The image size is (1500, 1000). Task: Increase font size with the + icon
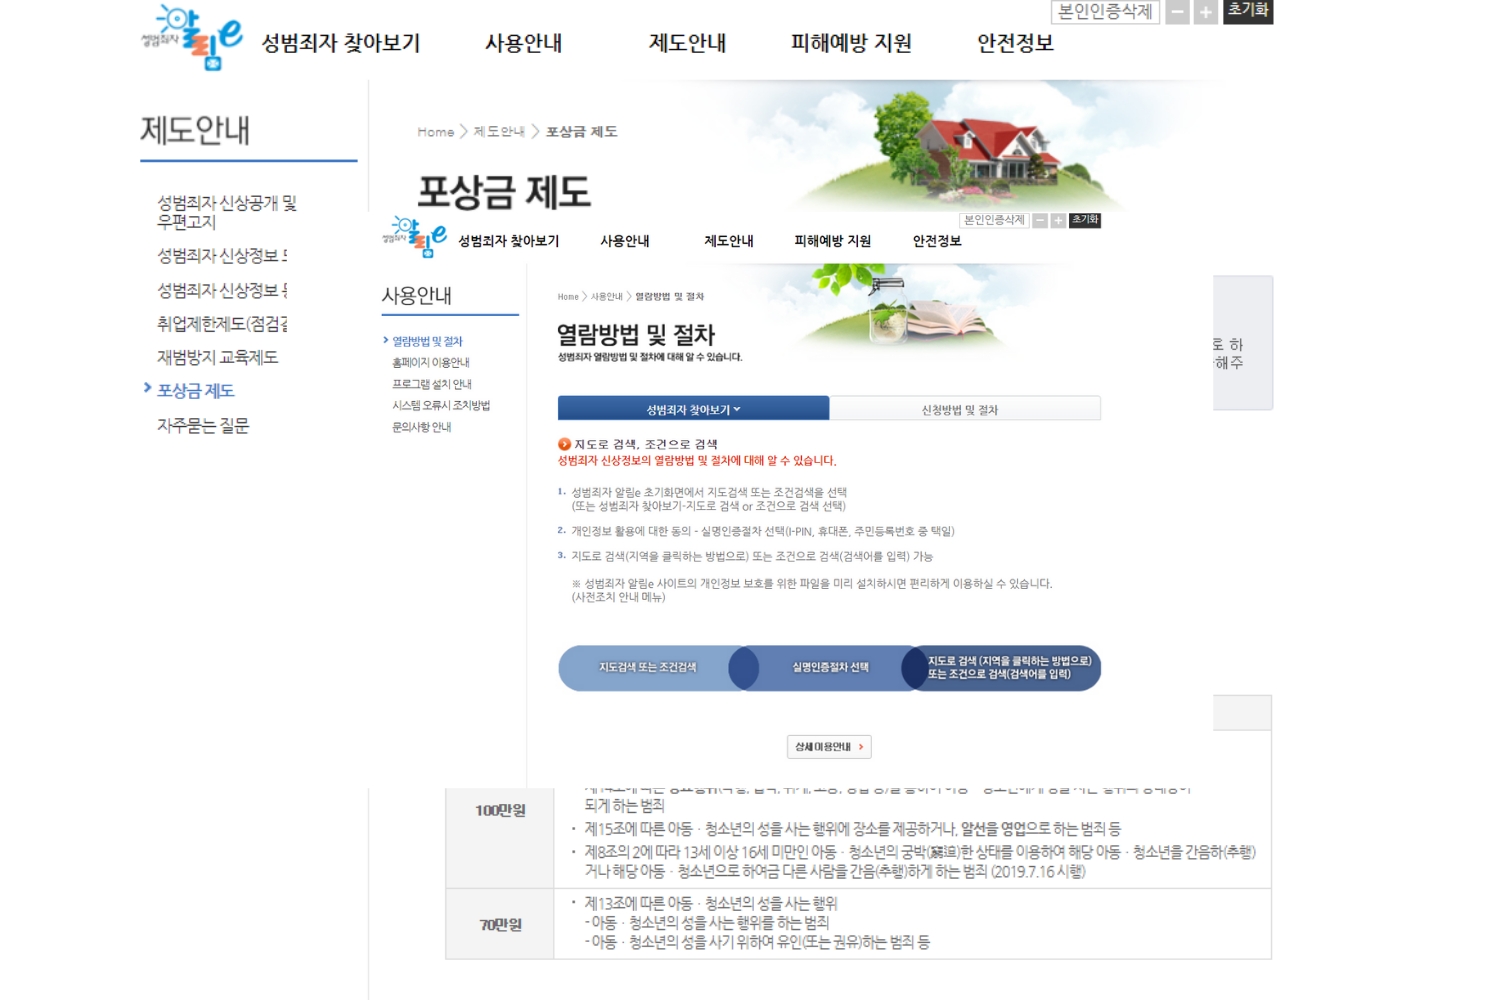(1204, 12)
